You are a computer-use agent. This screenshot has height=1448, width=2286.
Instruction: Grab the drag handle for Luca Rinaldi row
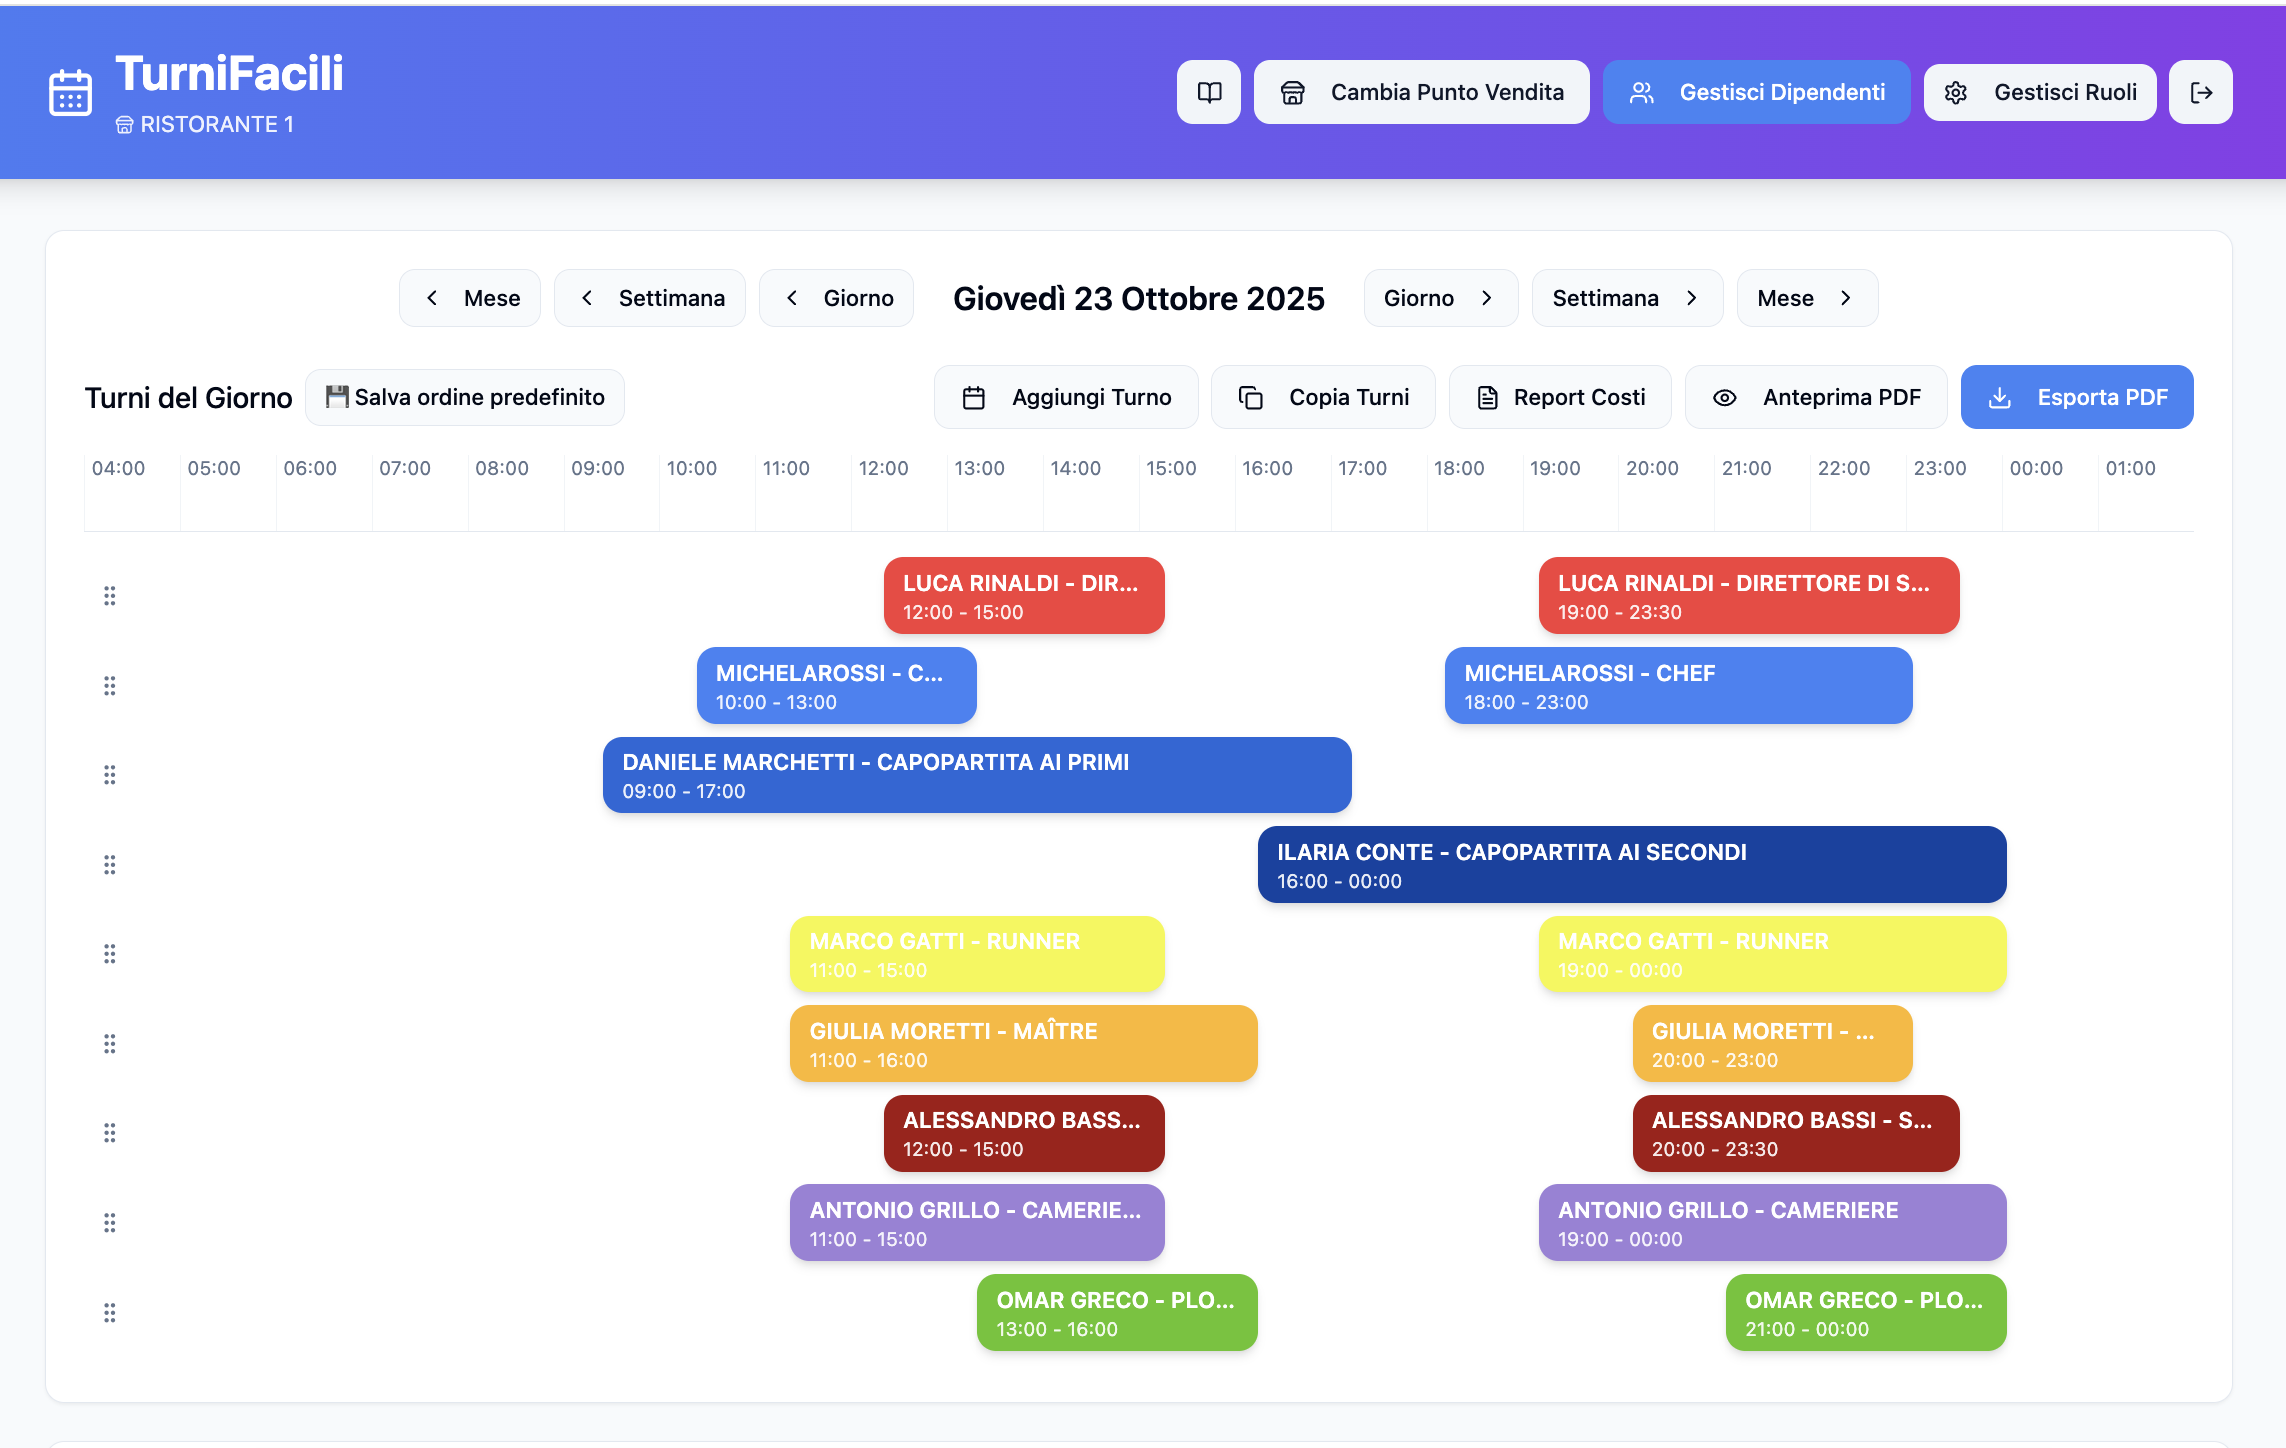point(110,596)
